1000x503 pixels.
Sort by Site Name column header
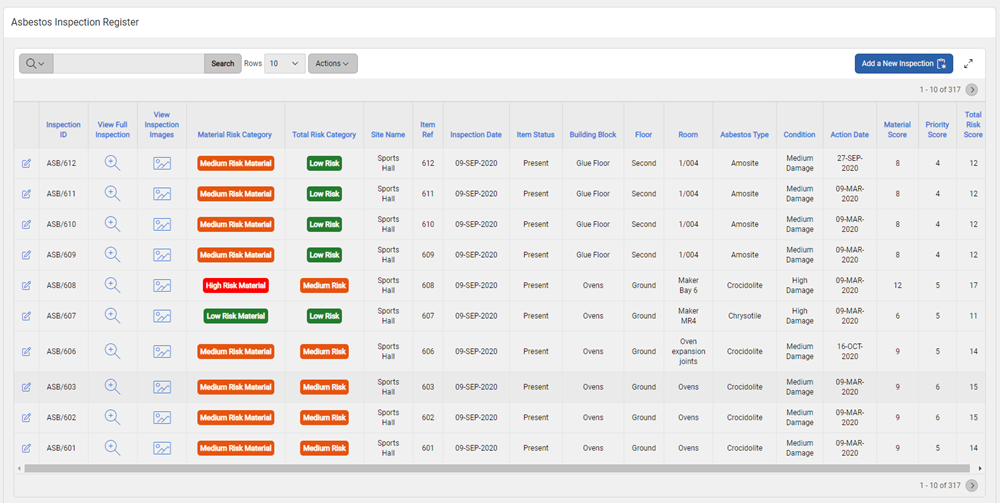pyautogui.click(x=388, y=135)
